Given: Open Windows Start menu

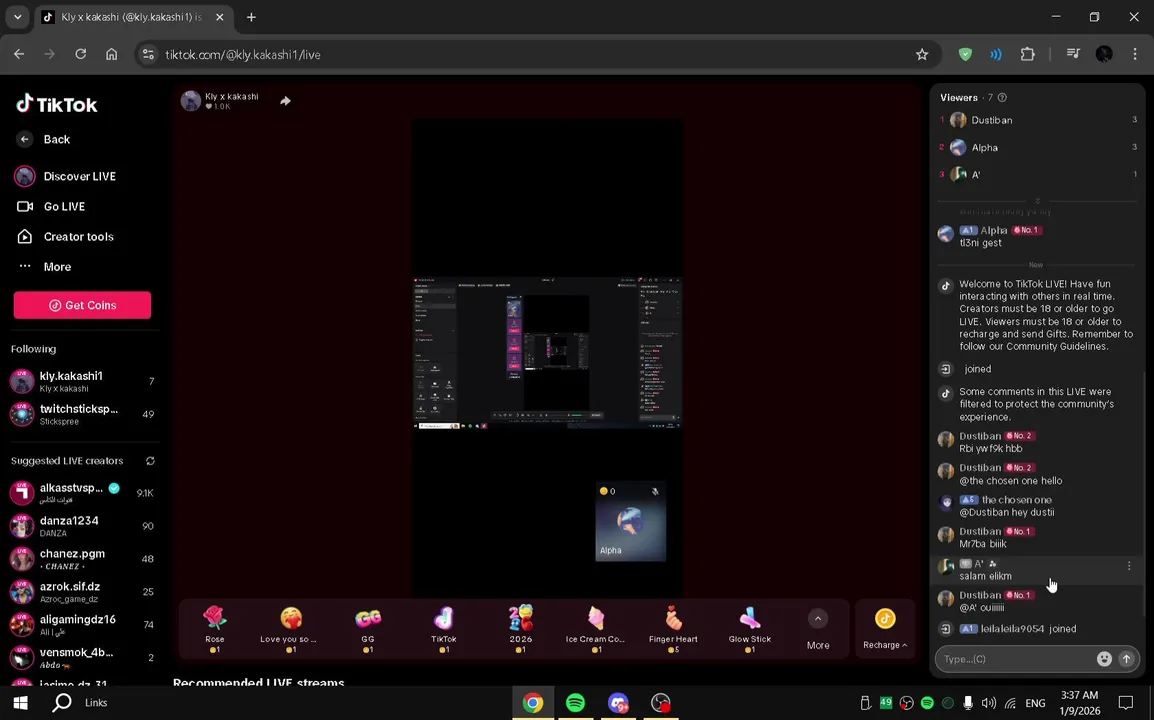Looking at the screenshot, I should 20,703.
